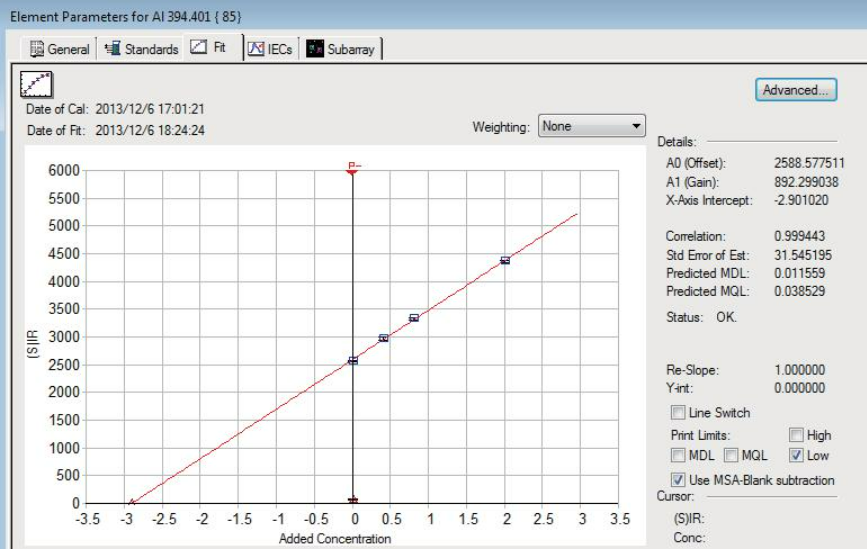Select the data point at concentration 2
Screen dimensions: 867x550
505,260
